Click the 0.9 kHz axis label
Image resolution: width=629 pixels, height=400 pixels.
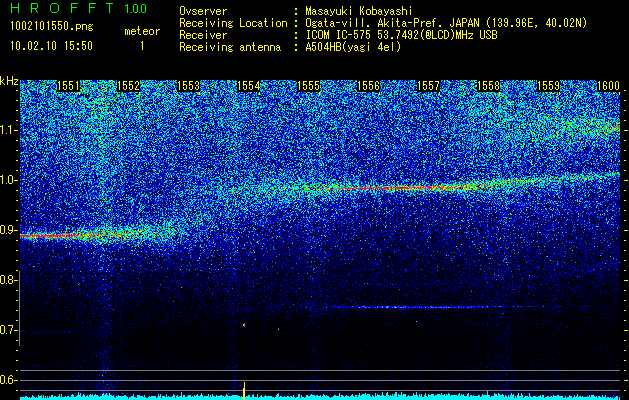9,230
